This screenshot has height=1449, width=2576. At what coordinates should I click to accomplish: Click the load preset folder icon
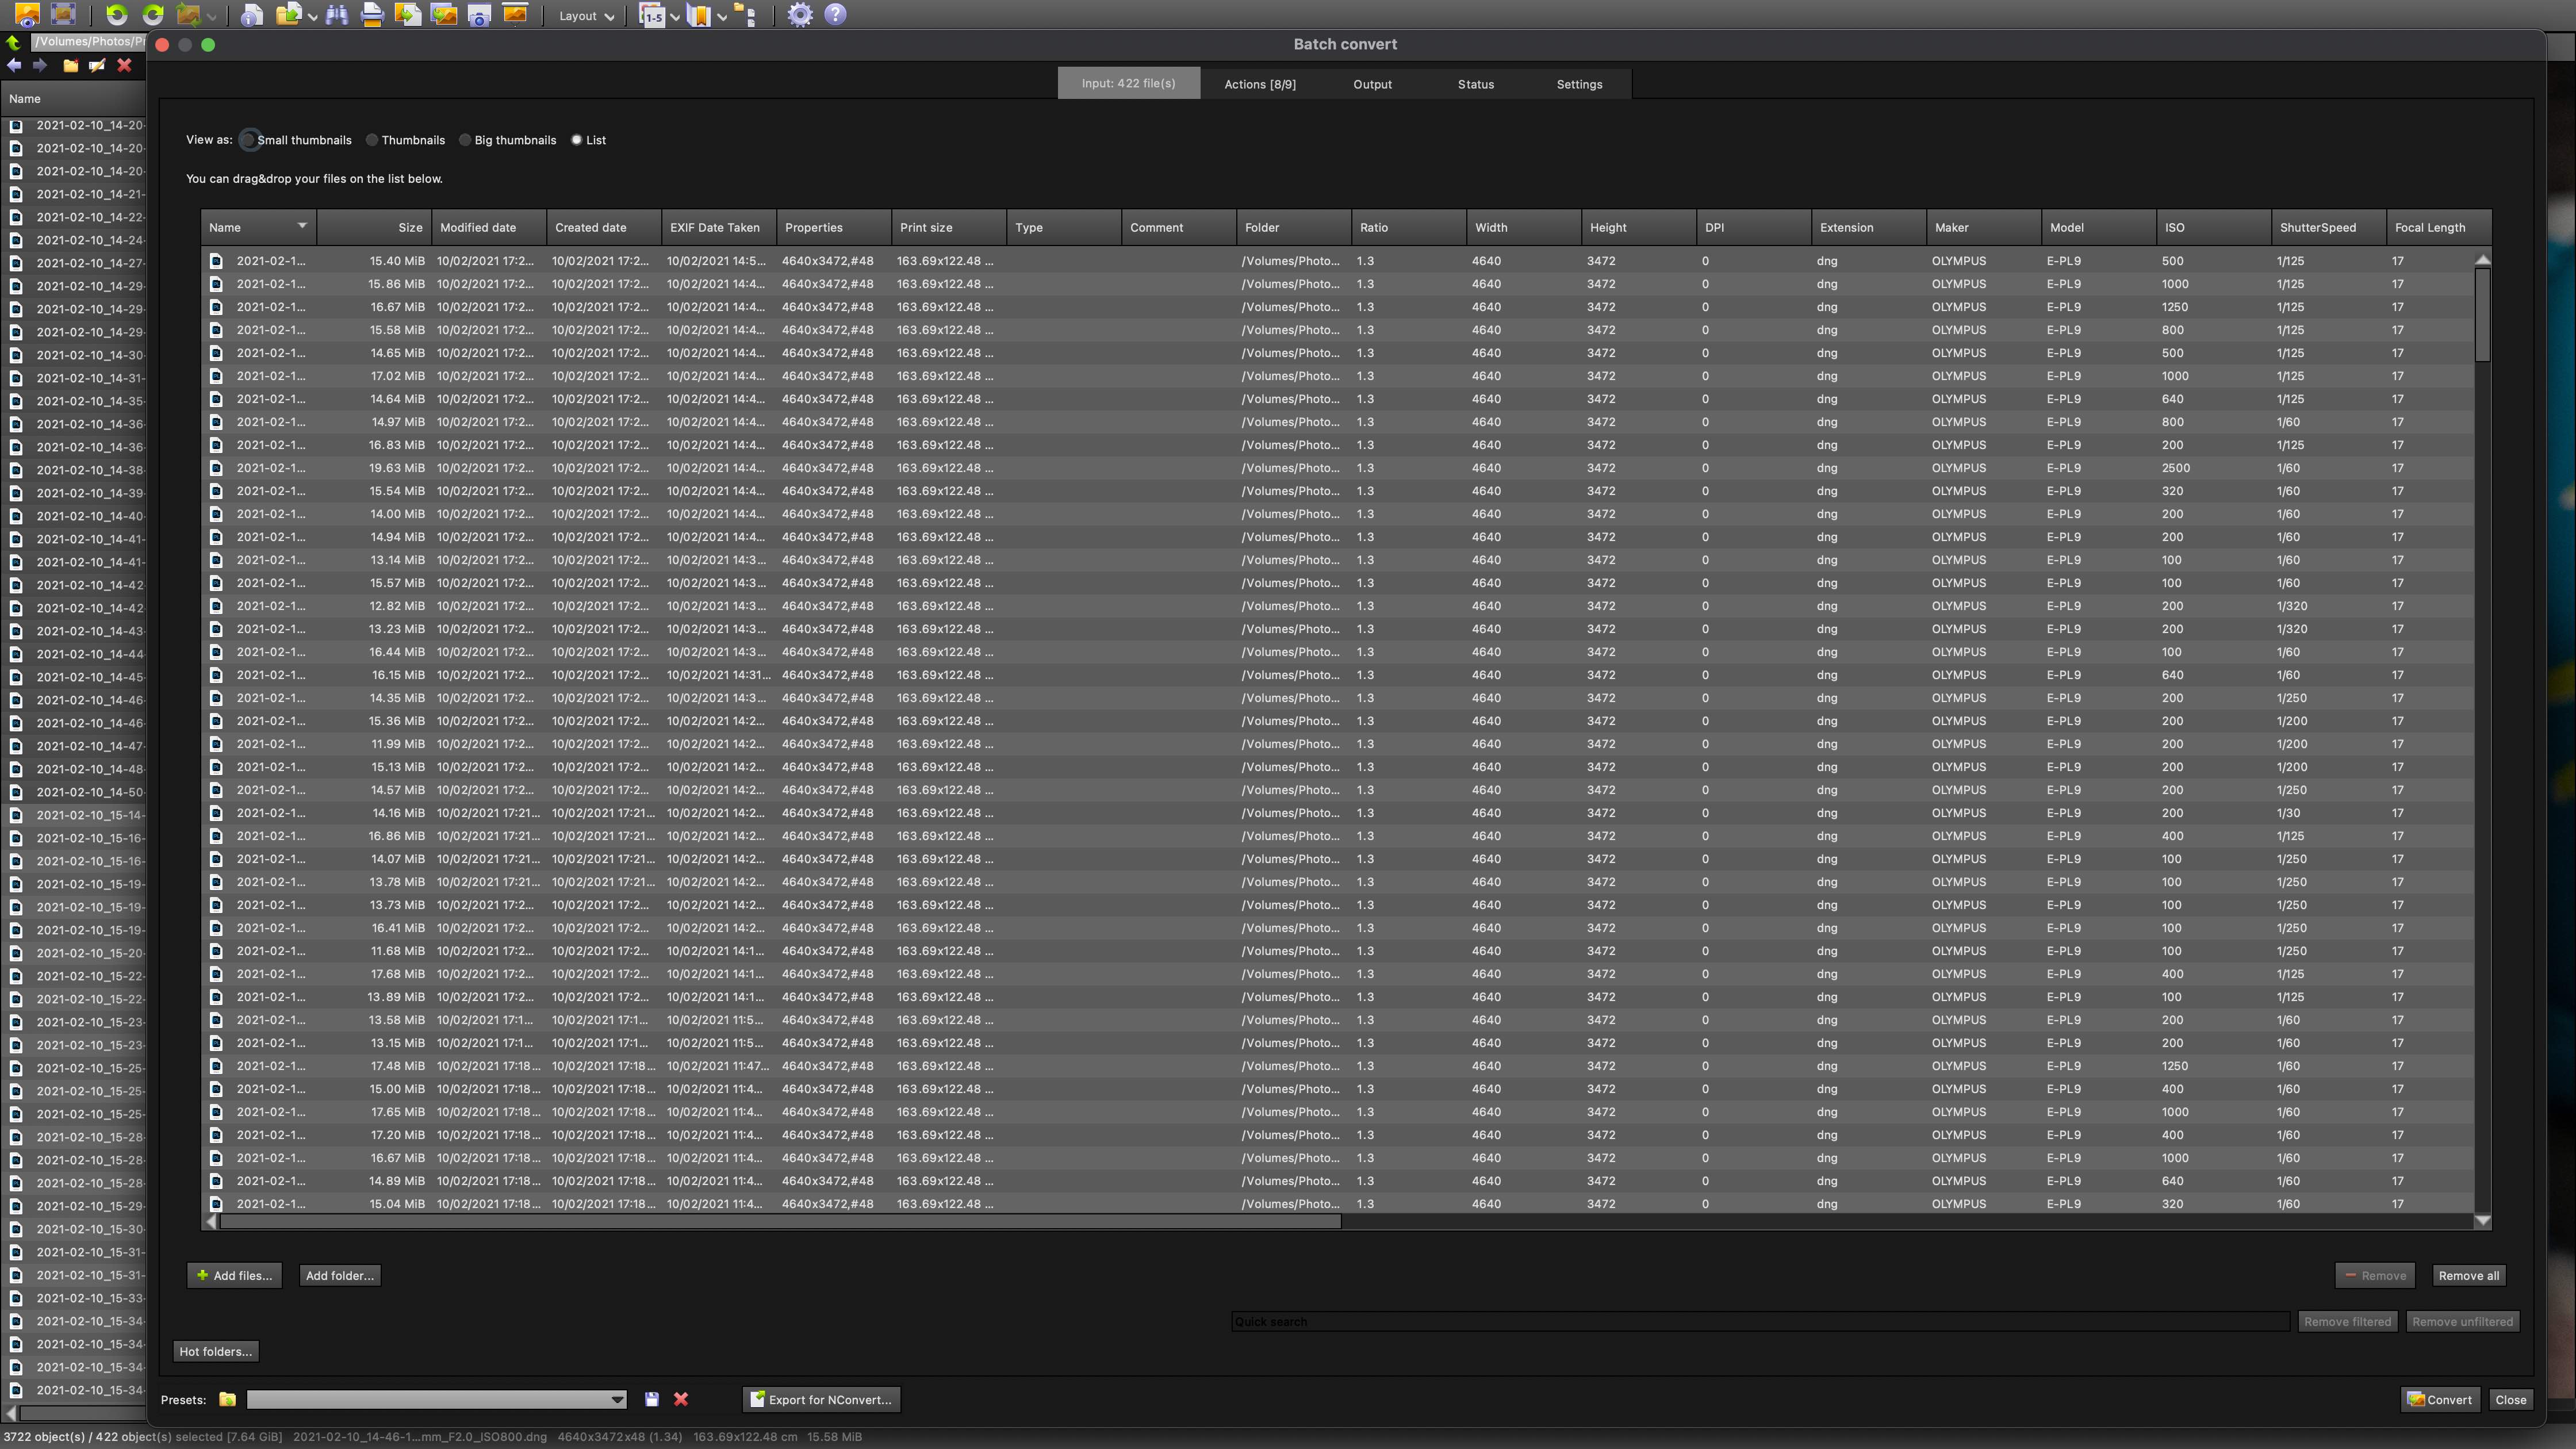[x=228, y=1399]
